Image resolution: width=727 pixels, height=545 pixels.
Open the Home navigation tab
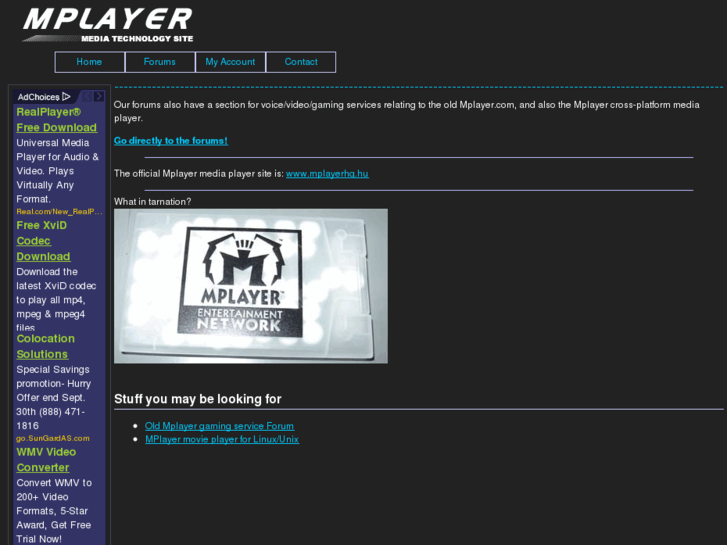tap(89, 62)
